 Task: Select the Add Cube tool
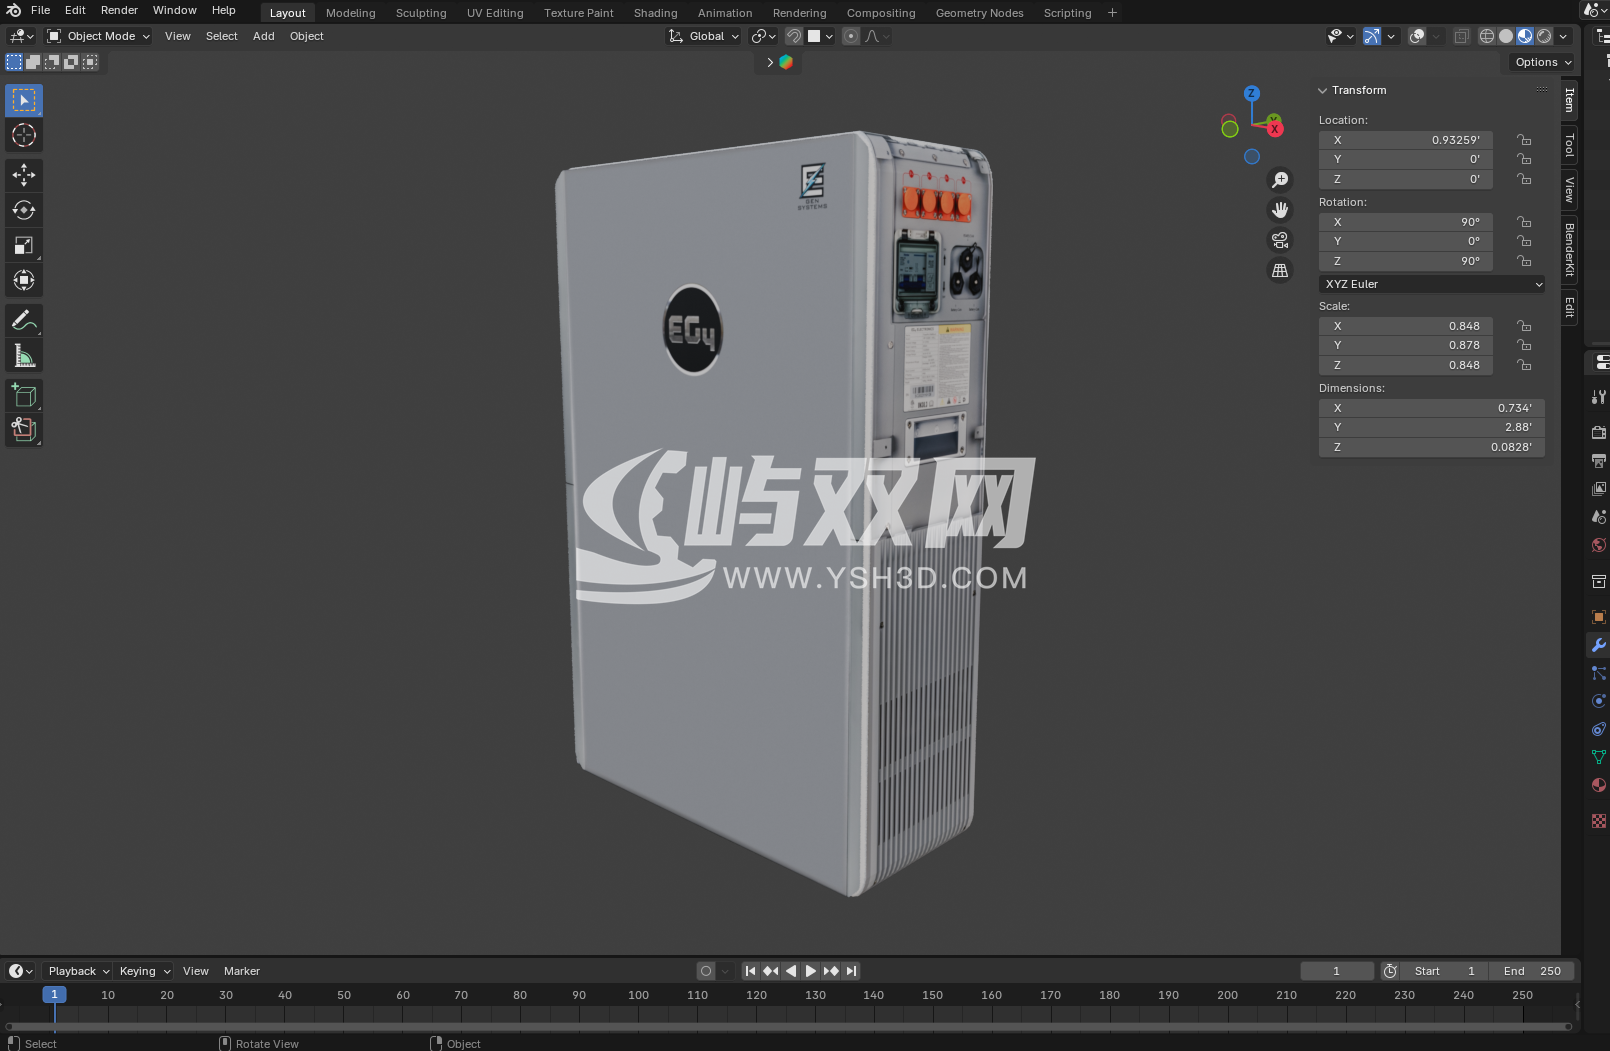(x=24, y=396)
